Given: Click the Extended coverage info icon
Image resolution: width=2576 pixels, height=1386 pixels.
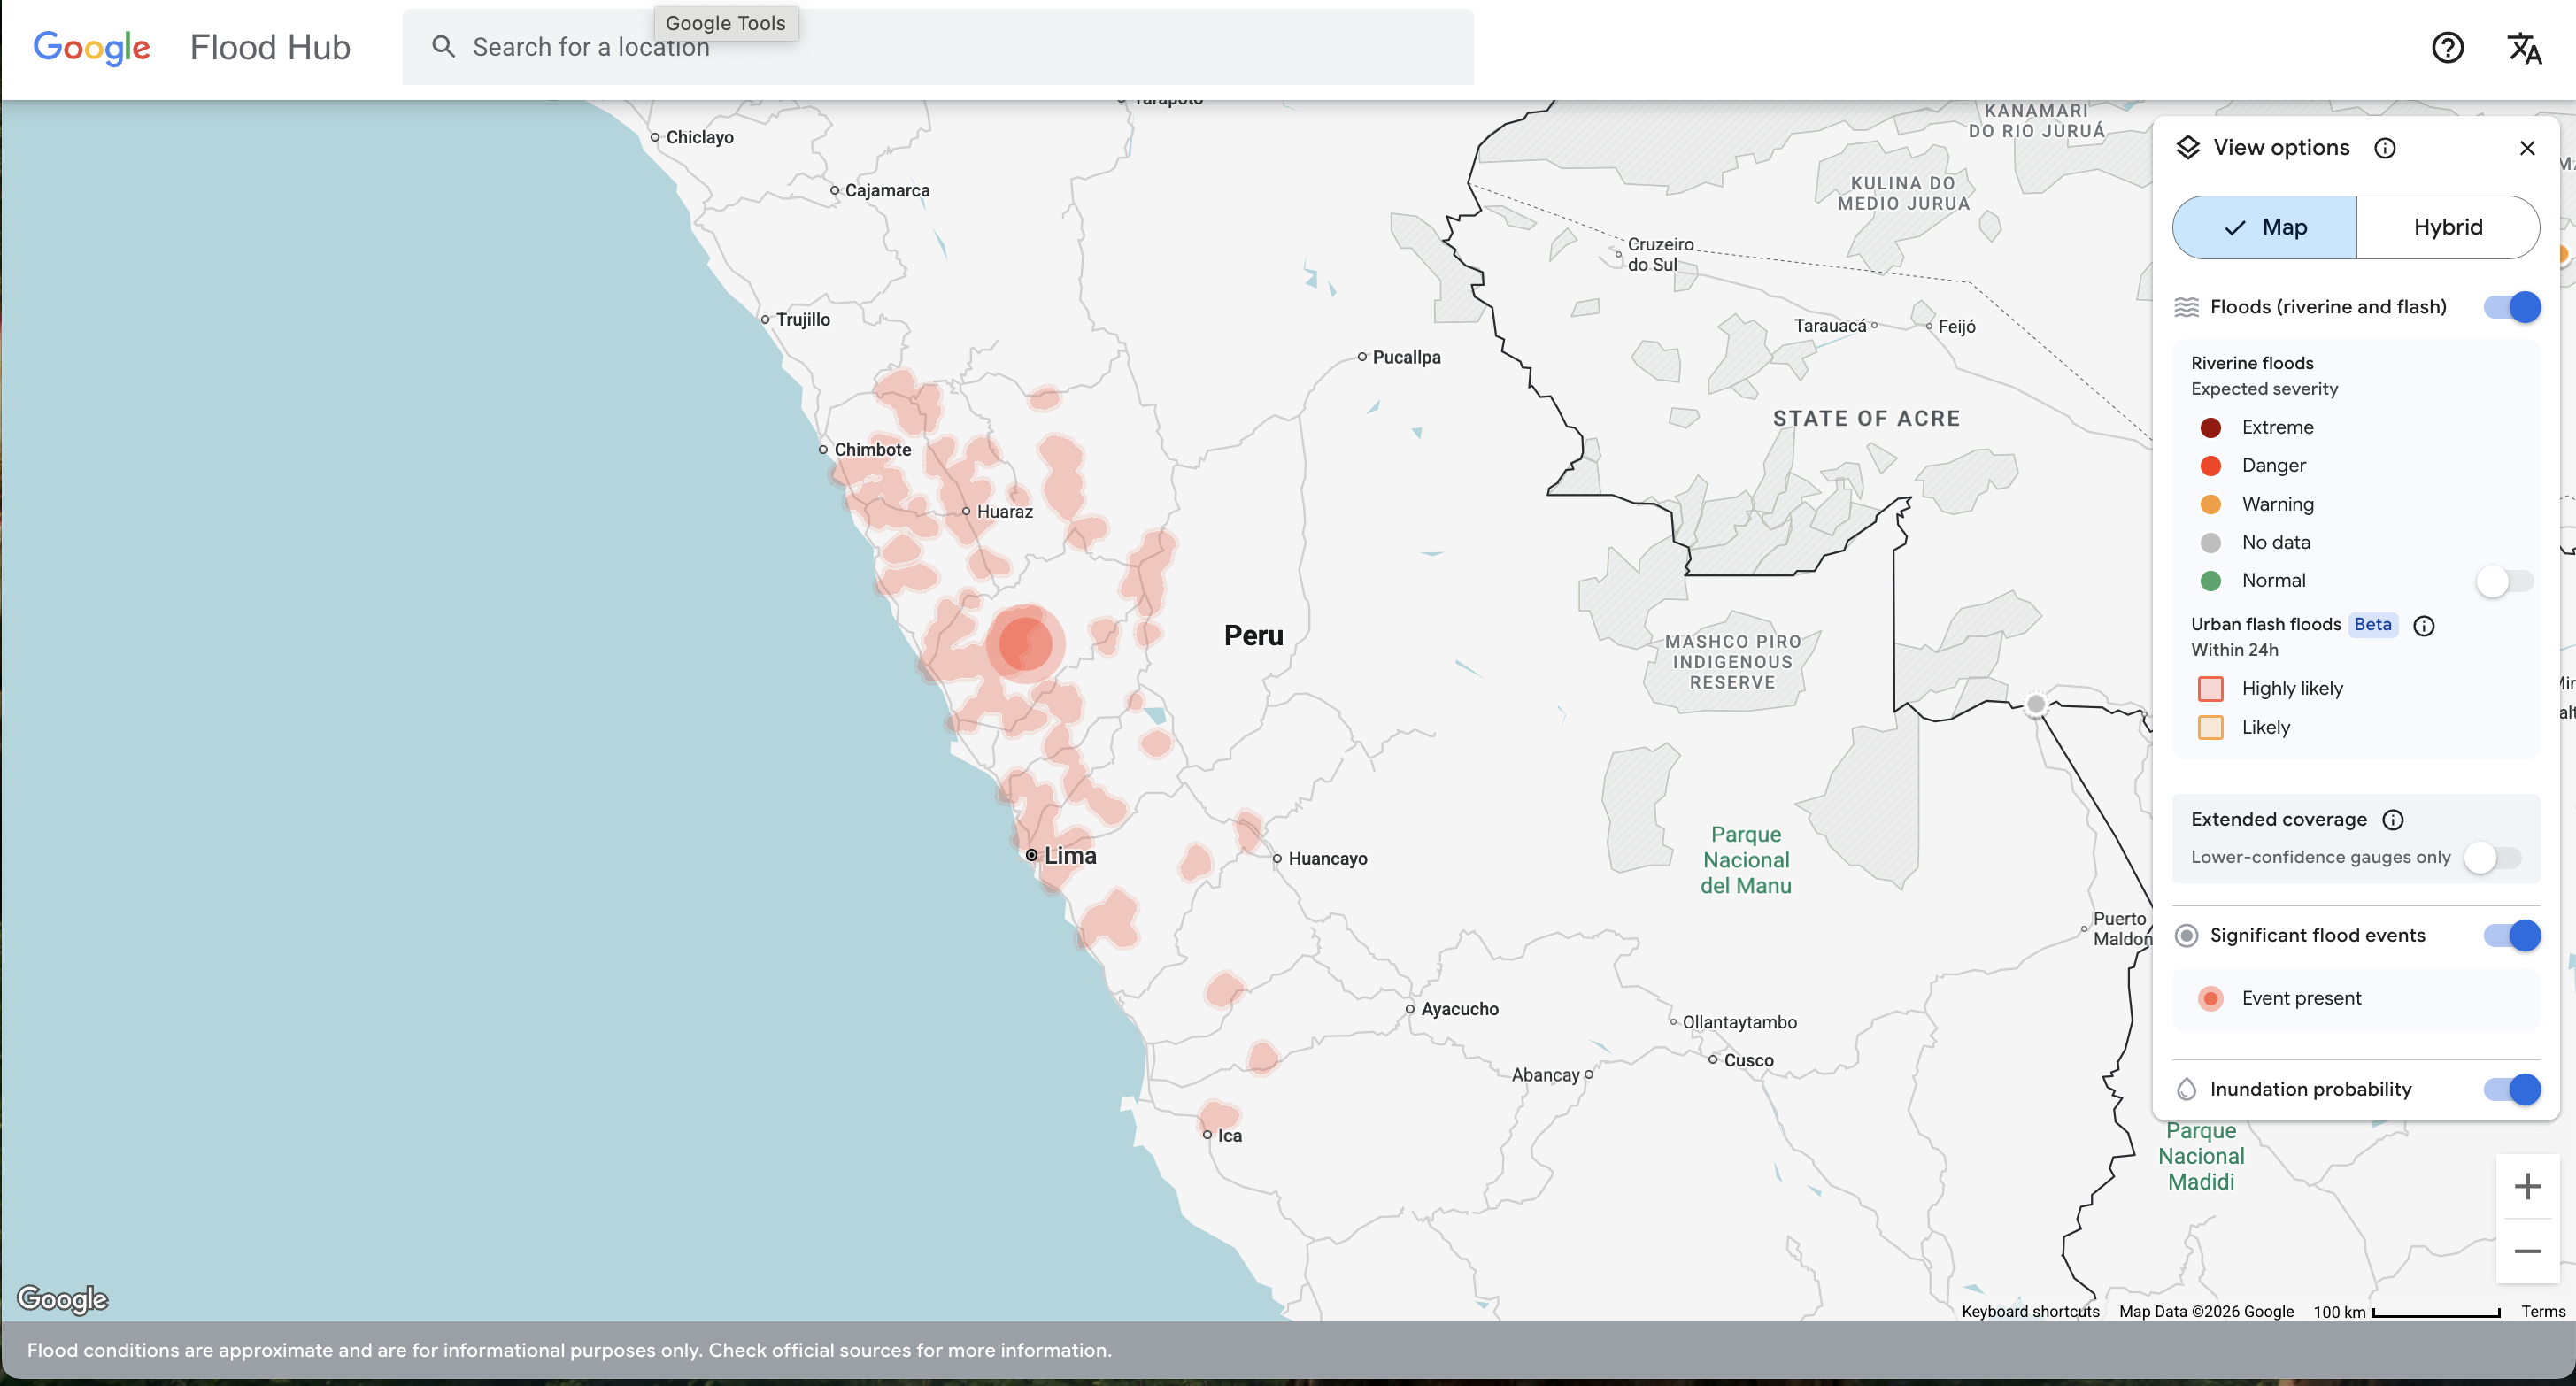Looking at the screenshot, I should [x=2393, y=820].
